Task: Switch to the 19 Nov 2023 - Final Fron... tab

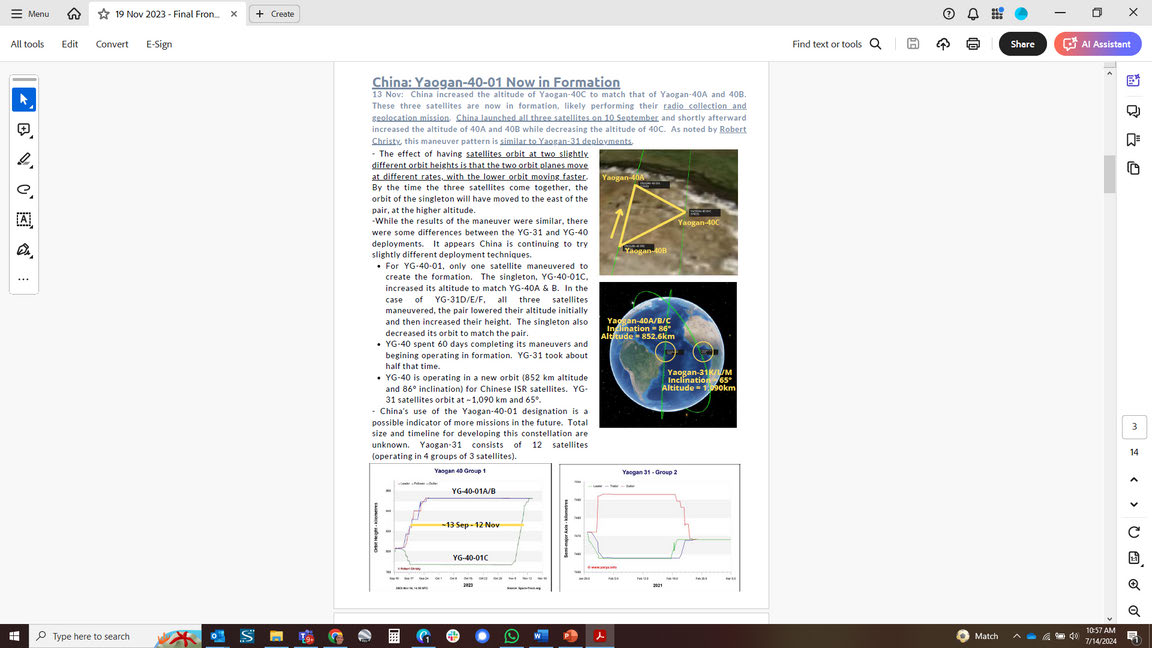Action: pos(167,14)
